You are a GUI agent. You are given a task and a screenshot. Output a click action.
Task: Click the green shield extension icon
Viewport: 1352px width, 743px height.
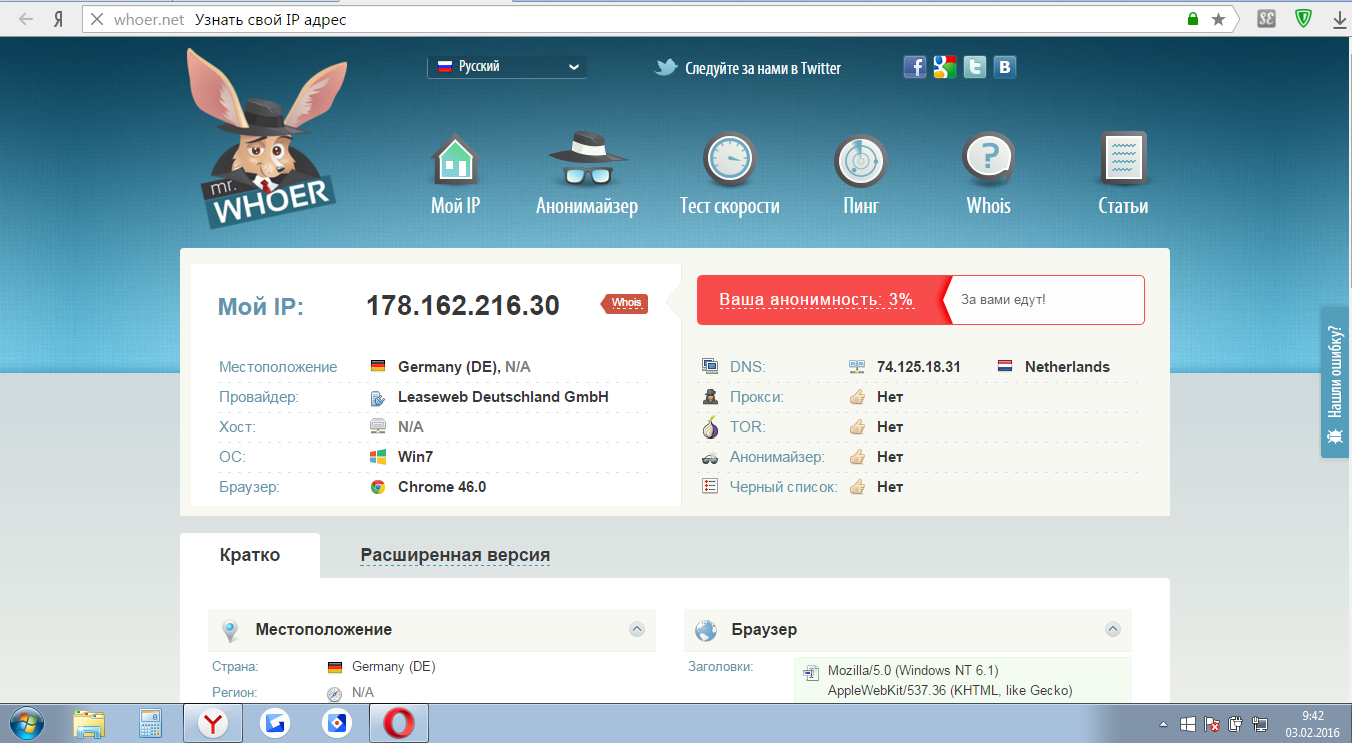coord(1303,19)
